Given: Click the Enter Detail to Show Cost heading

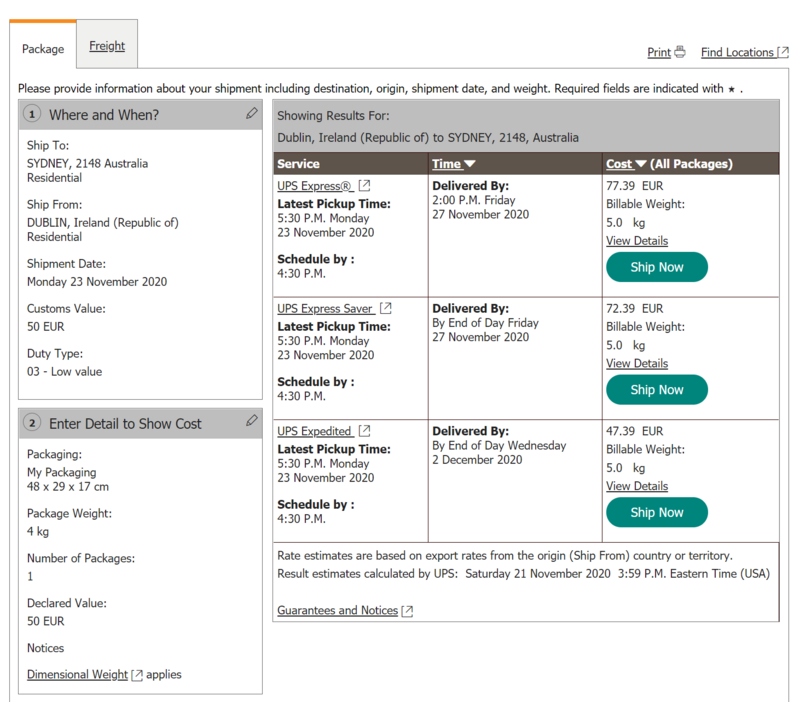Looking at the screenshot, I should click(x=125, y=423).
